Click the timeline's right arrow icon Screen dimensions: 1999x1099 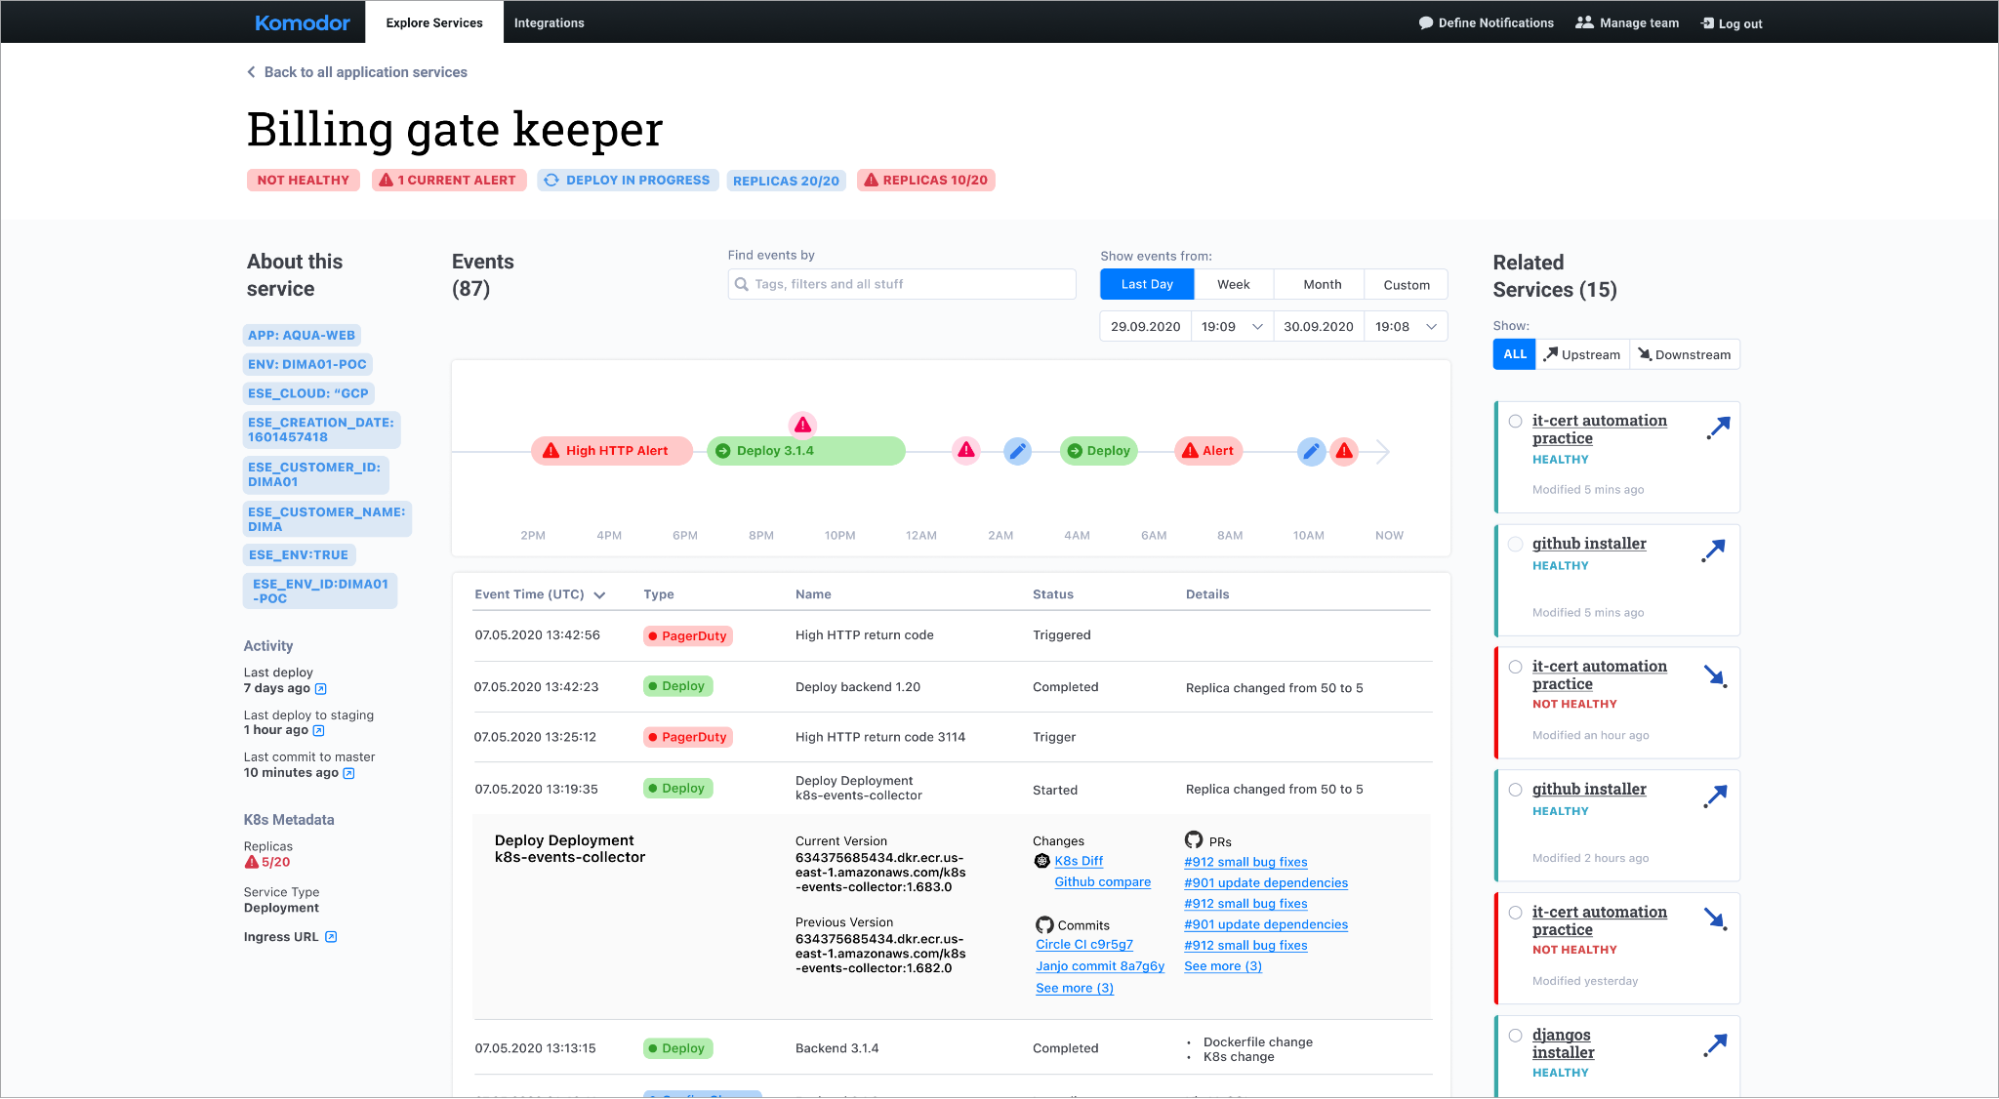pyautogui.click(x=1383, y=452)
